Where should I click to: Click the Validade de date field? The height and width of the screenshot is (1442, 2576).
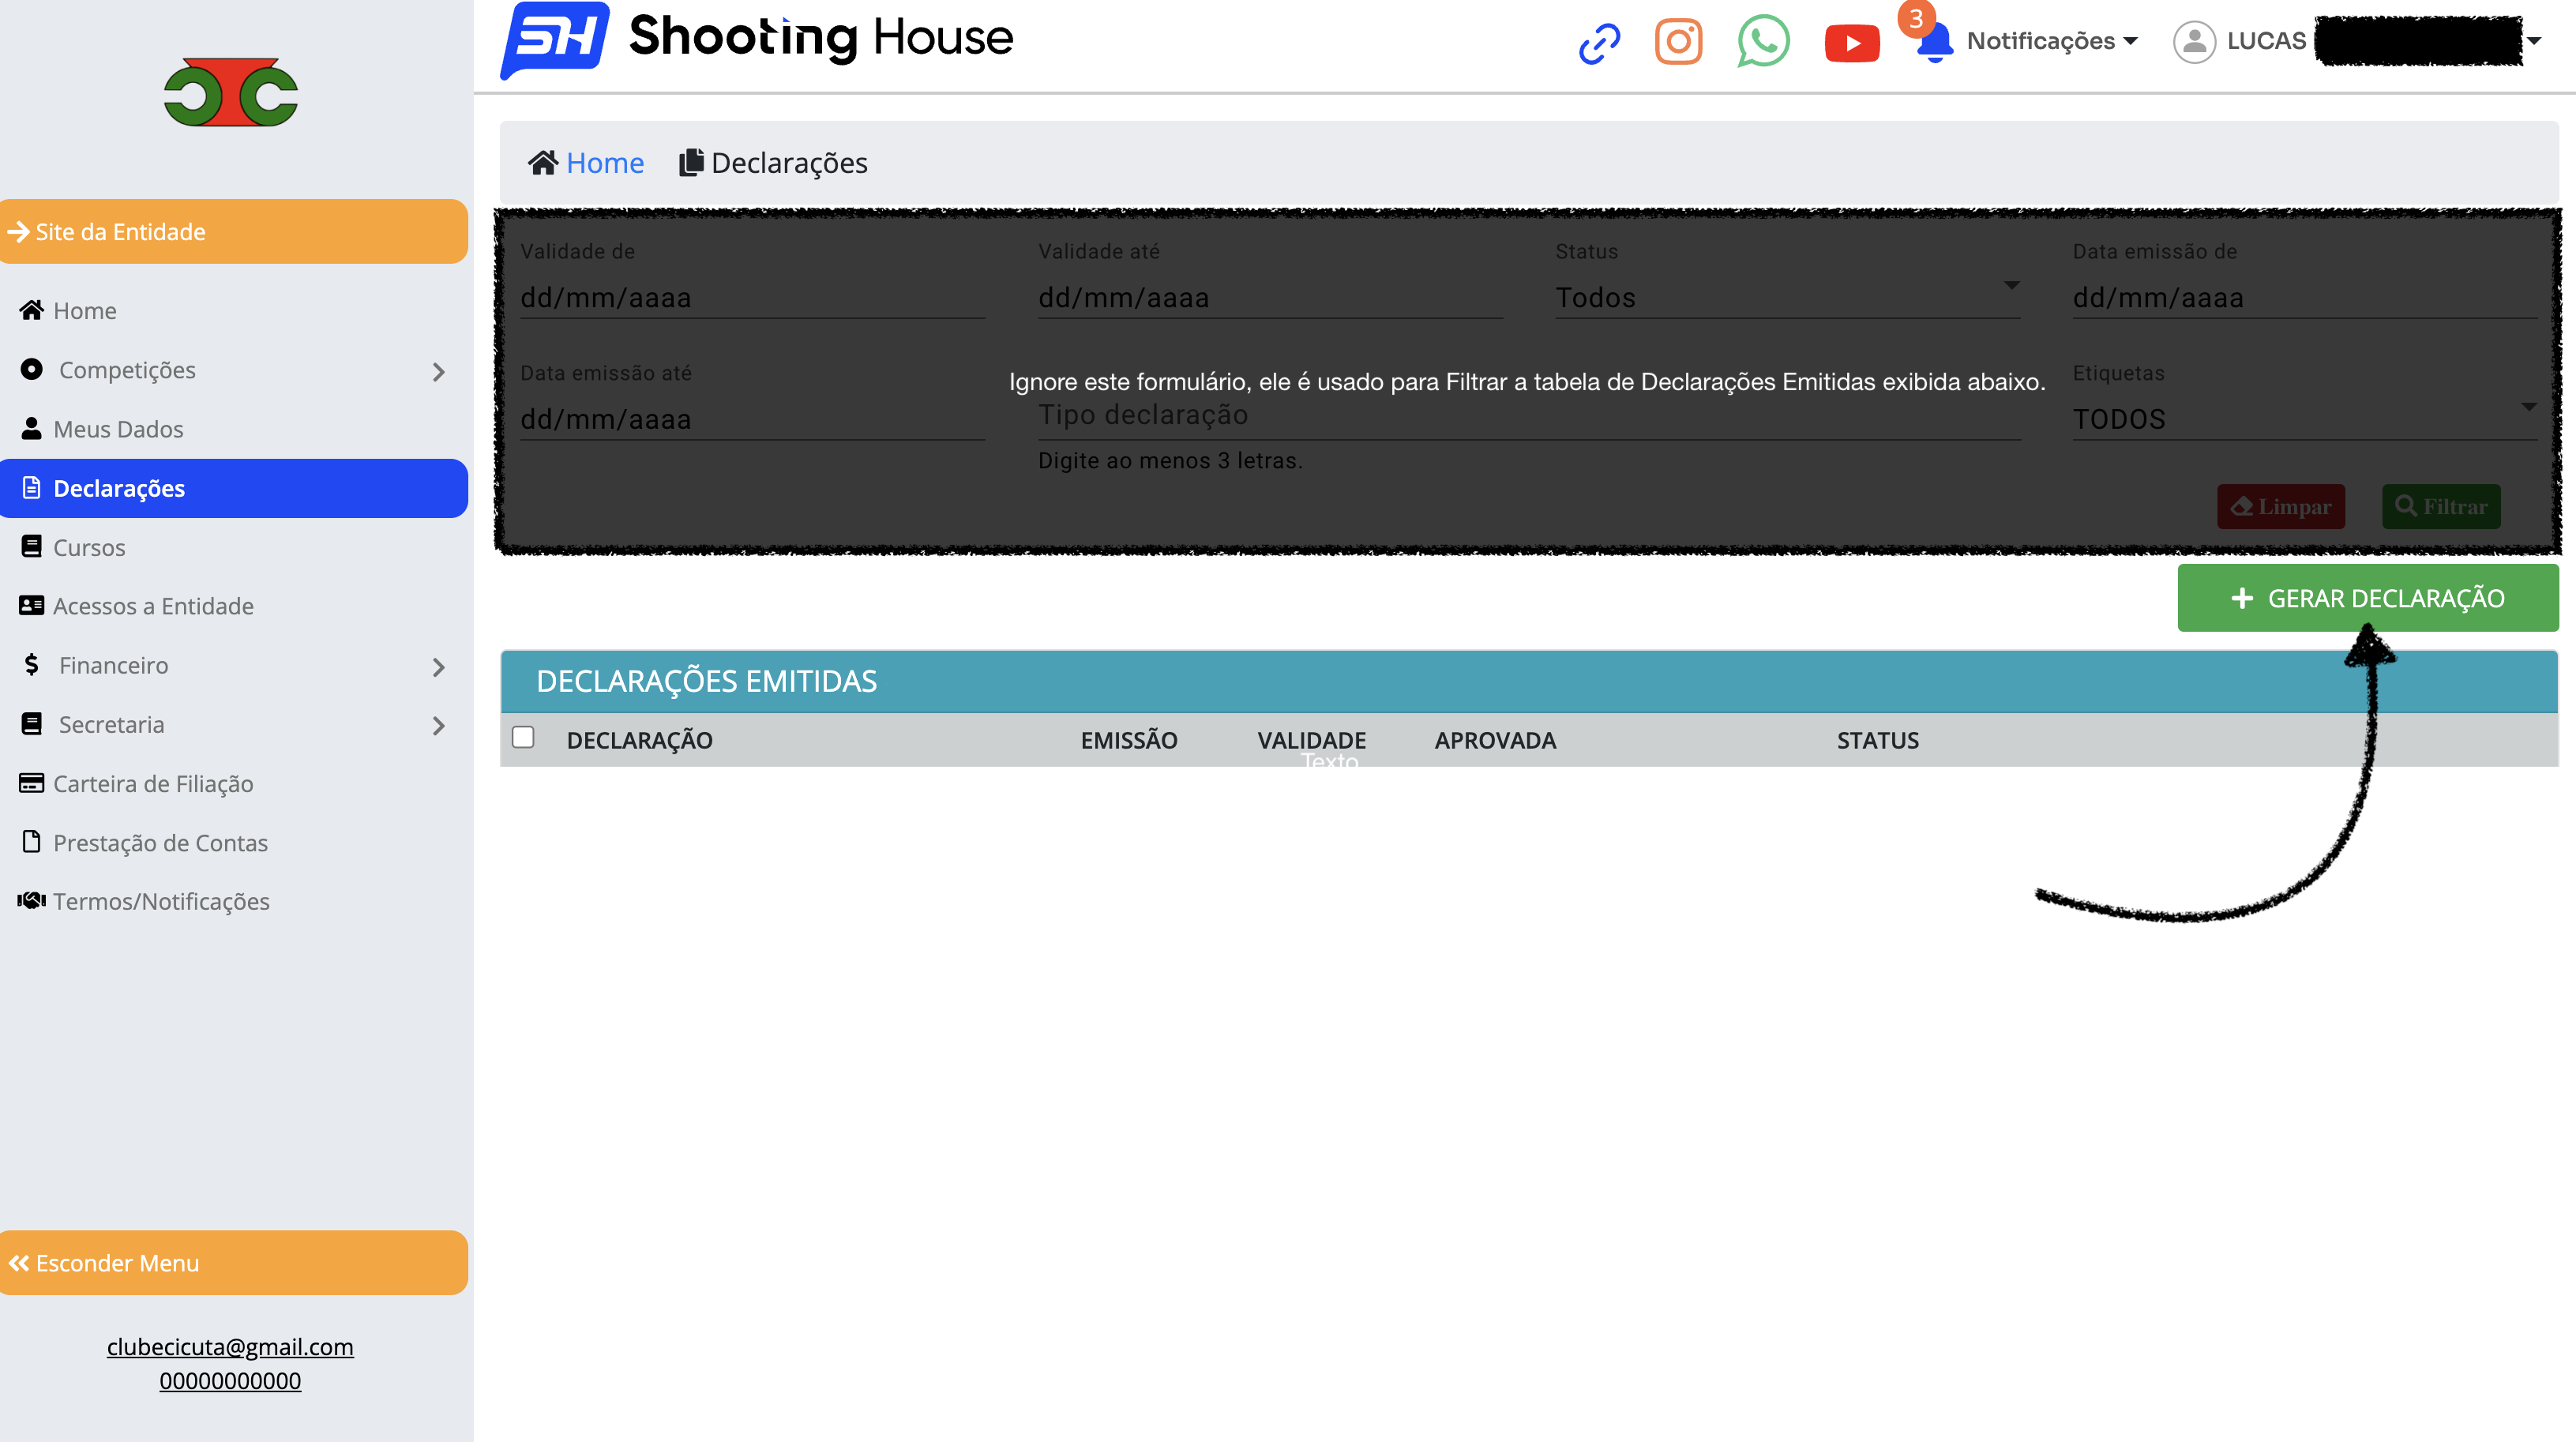click(752, 297)
